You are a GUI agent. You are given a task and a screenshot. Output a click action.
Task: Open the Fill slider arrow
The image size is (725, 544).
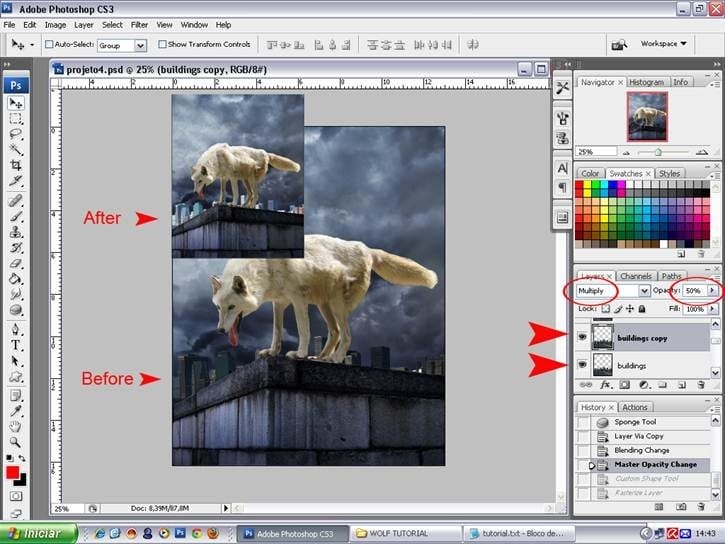pyautogui.click(x=713, y=309)
